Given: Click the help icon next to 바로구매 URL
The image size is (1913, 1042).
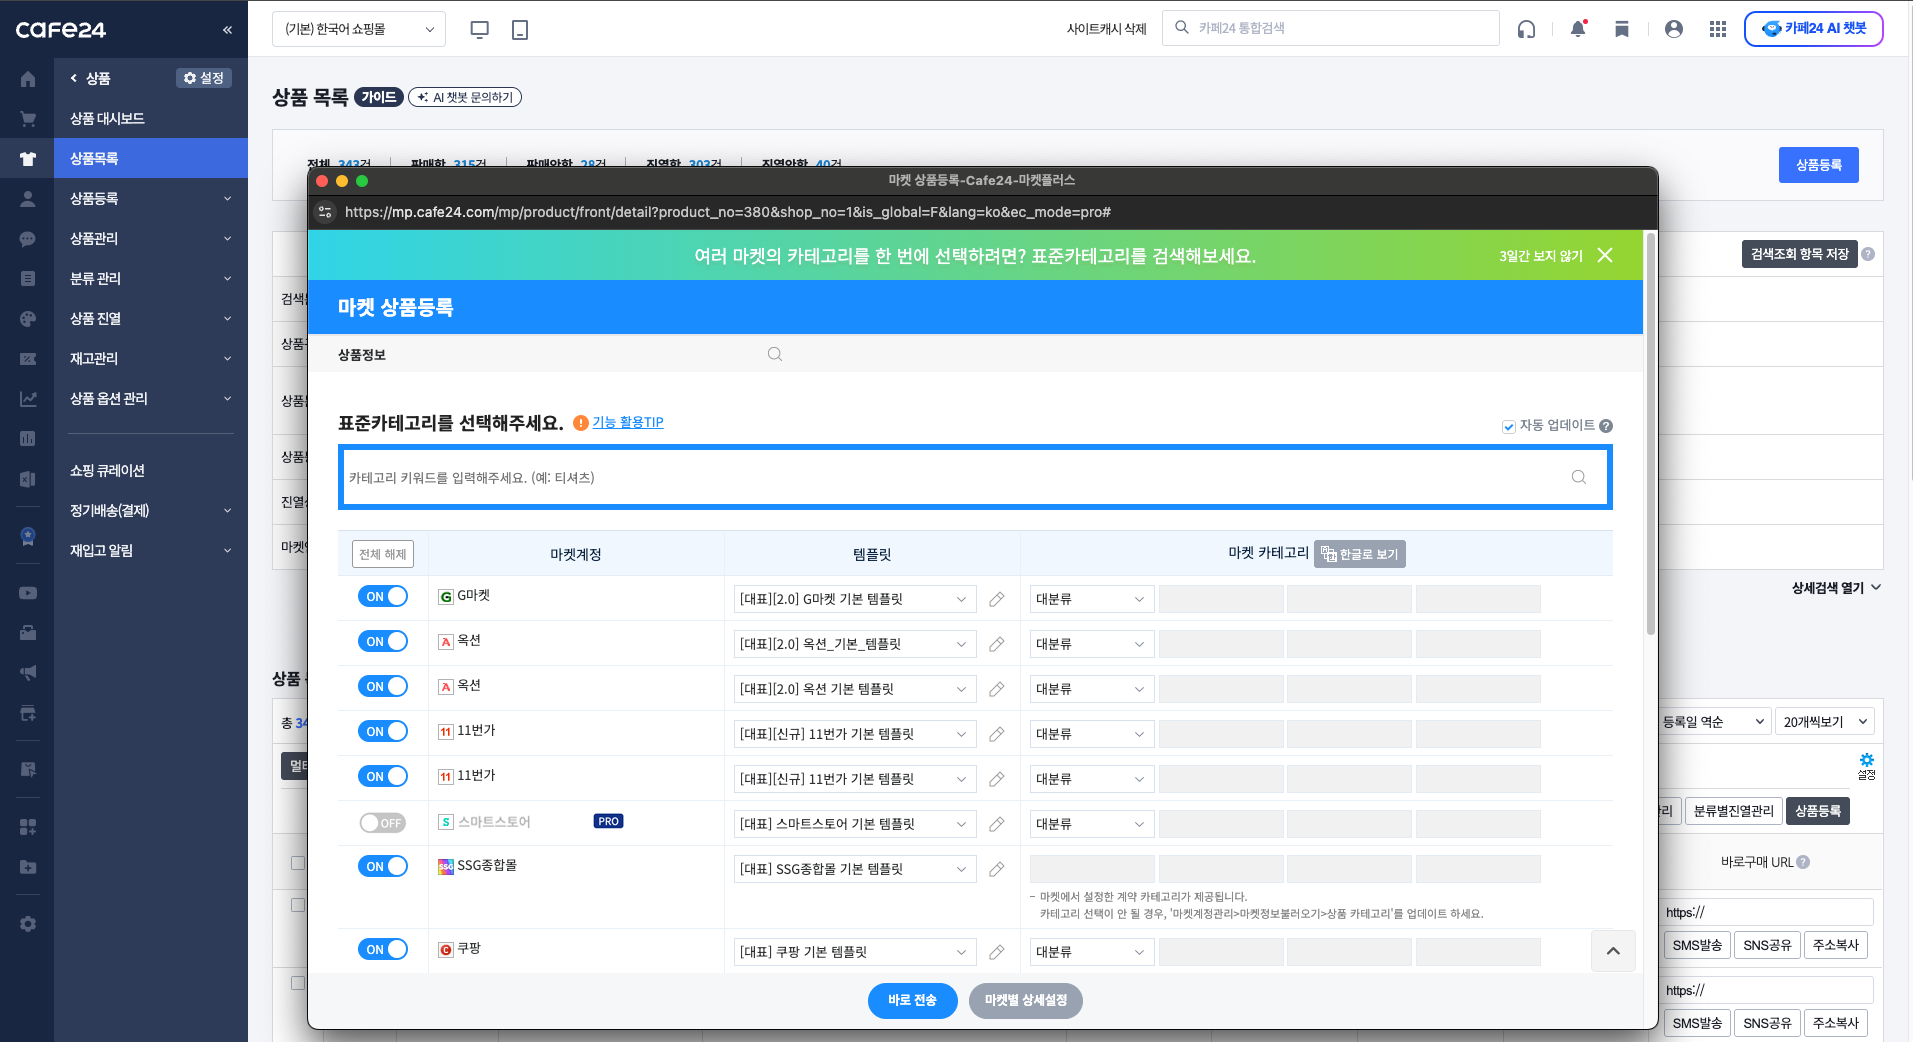Looking at the screenshot, I should click(x=1803, y=862).
